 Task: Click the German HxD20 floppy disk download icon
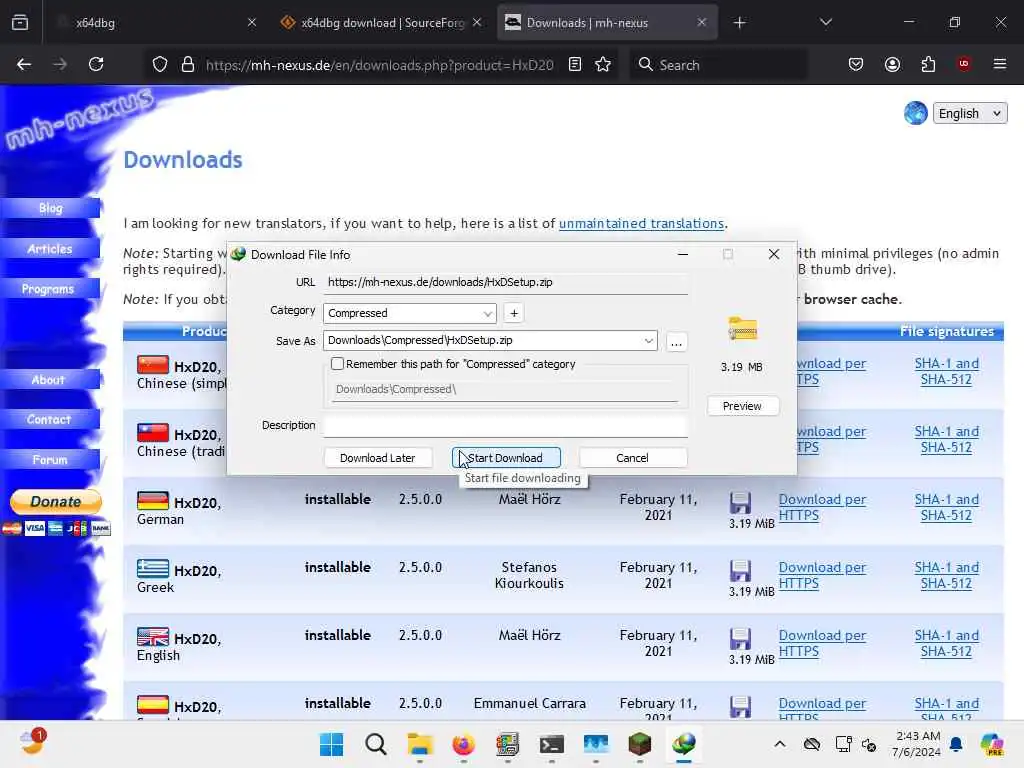[740, 503]
